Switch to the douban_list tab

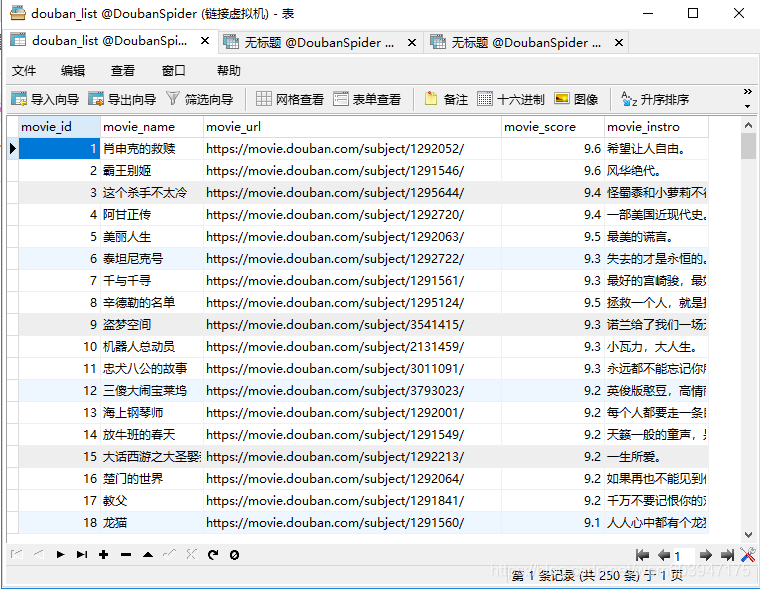tap(110, 41)
